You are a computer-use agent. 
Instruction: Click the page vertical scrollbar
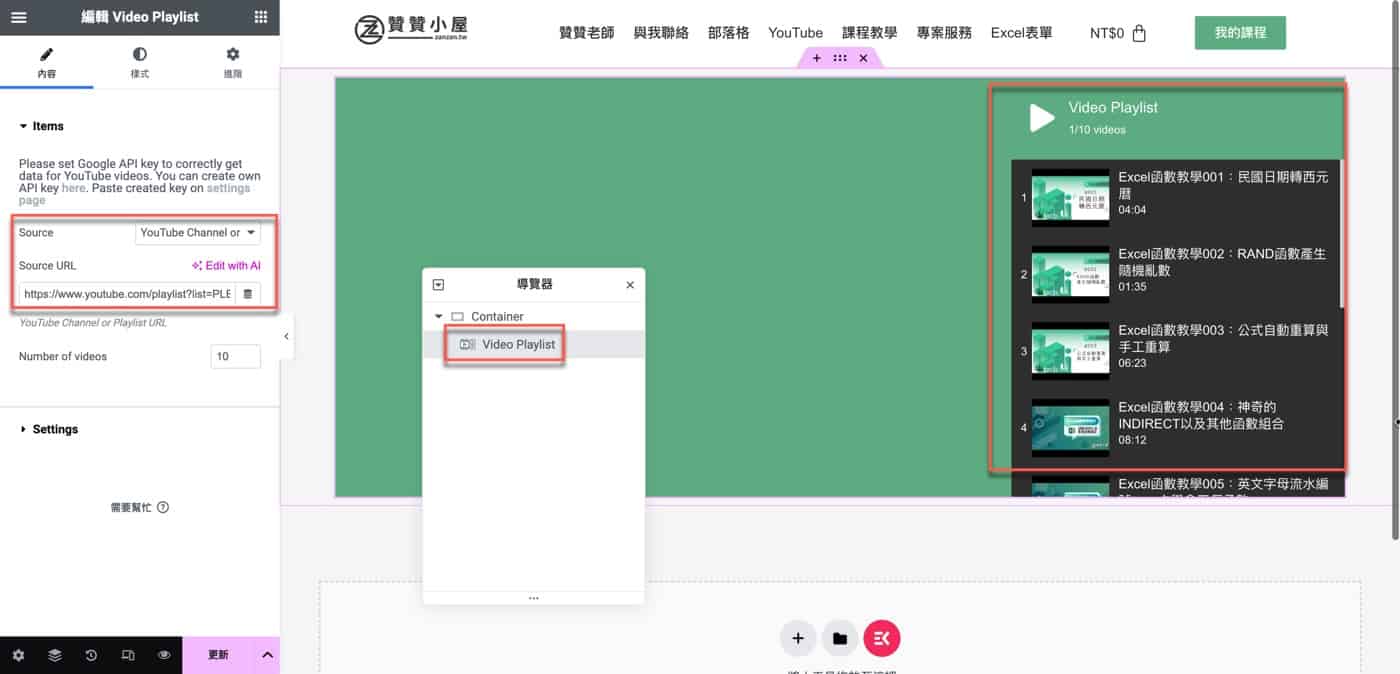[1395, 270]
